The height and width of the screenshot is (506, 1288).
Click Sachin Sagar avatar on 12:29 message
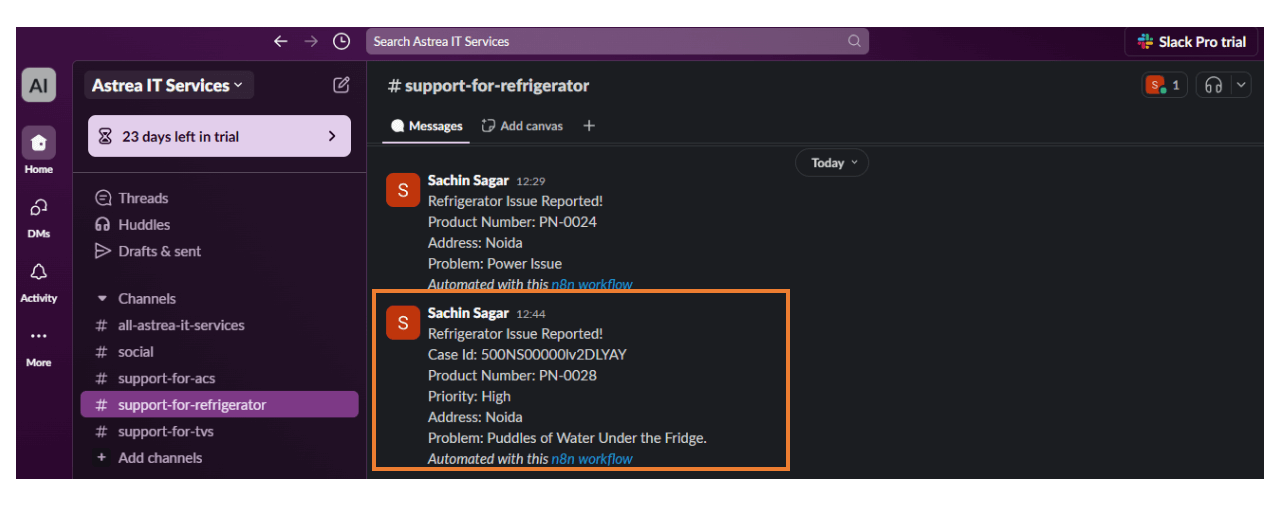coord(402,190)
